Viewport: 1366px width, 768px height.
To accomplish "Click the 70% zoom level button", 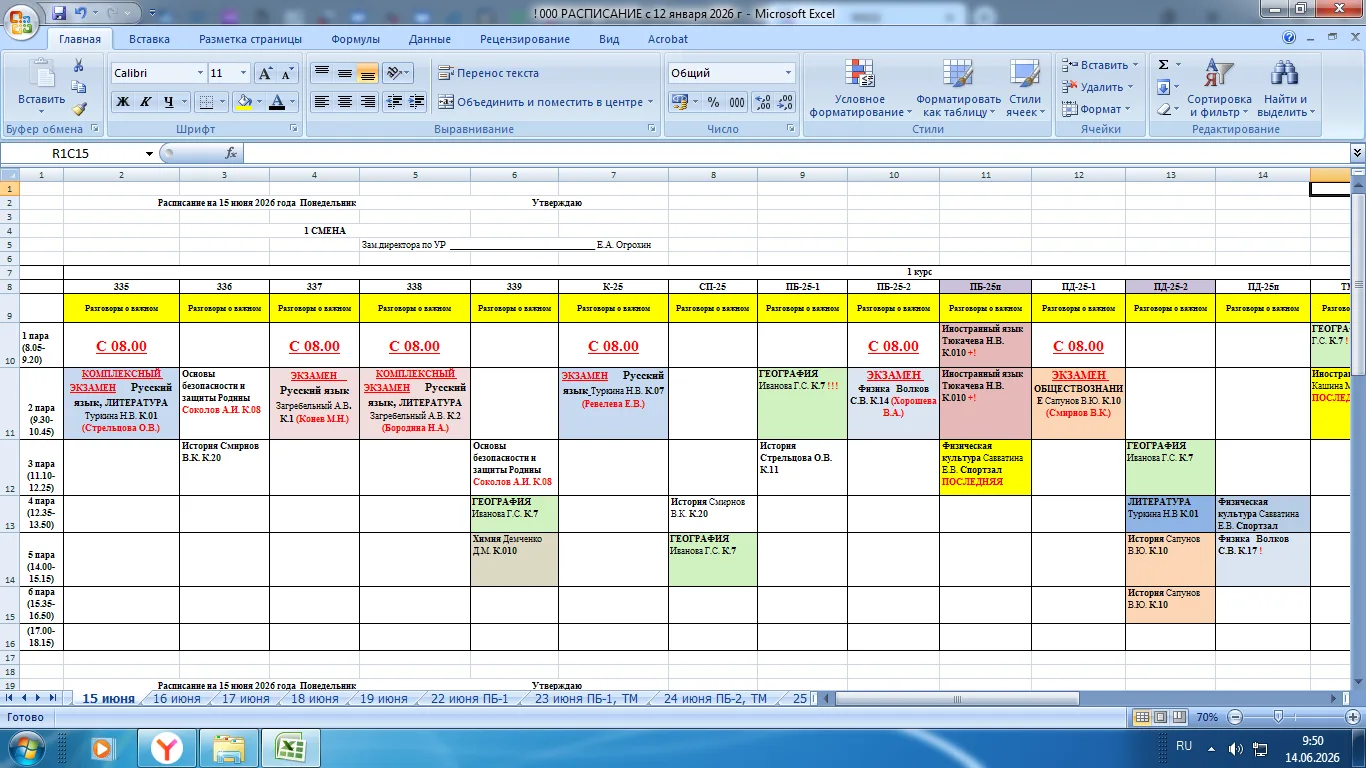I will click(1207, 717).
